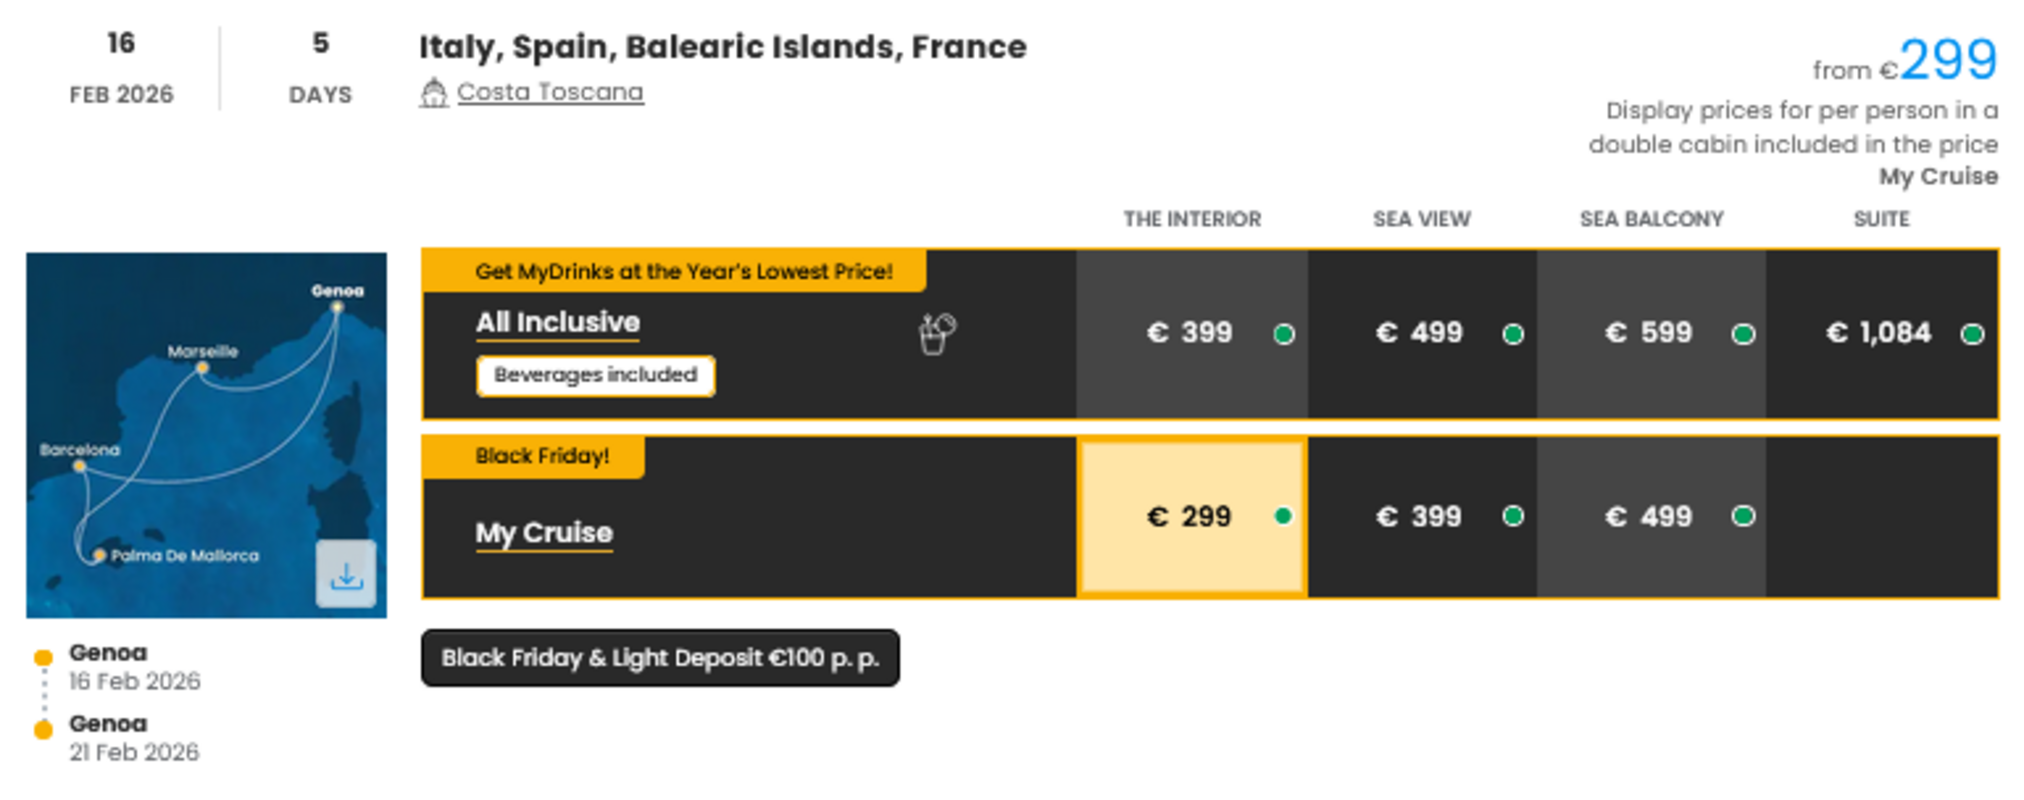
Task: Click the Black Friday! promo label
Action: [541, 456]
